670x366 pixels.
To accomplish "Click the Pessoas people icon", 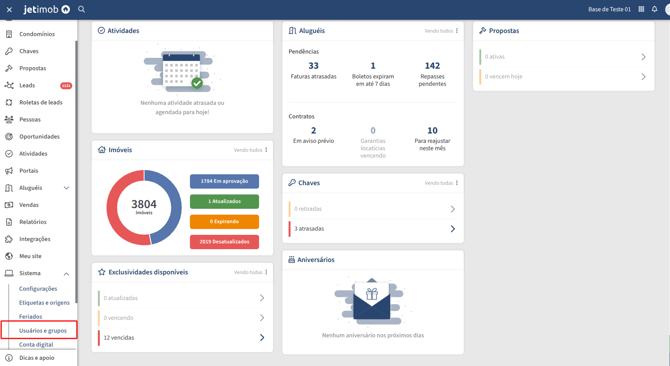I will [9, 119].
